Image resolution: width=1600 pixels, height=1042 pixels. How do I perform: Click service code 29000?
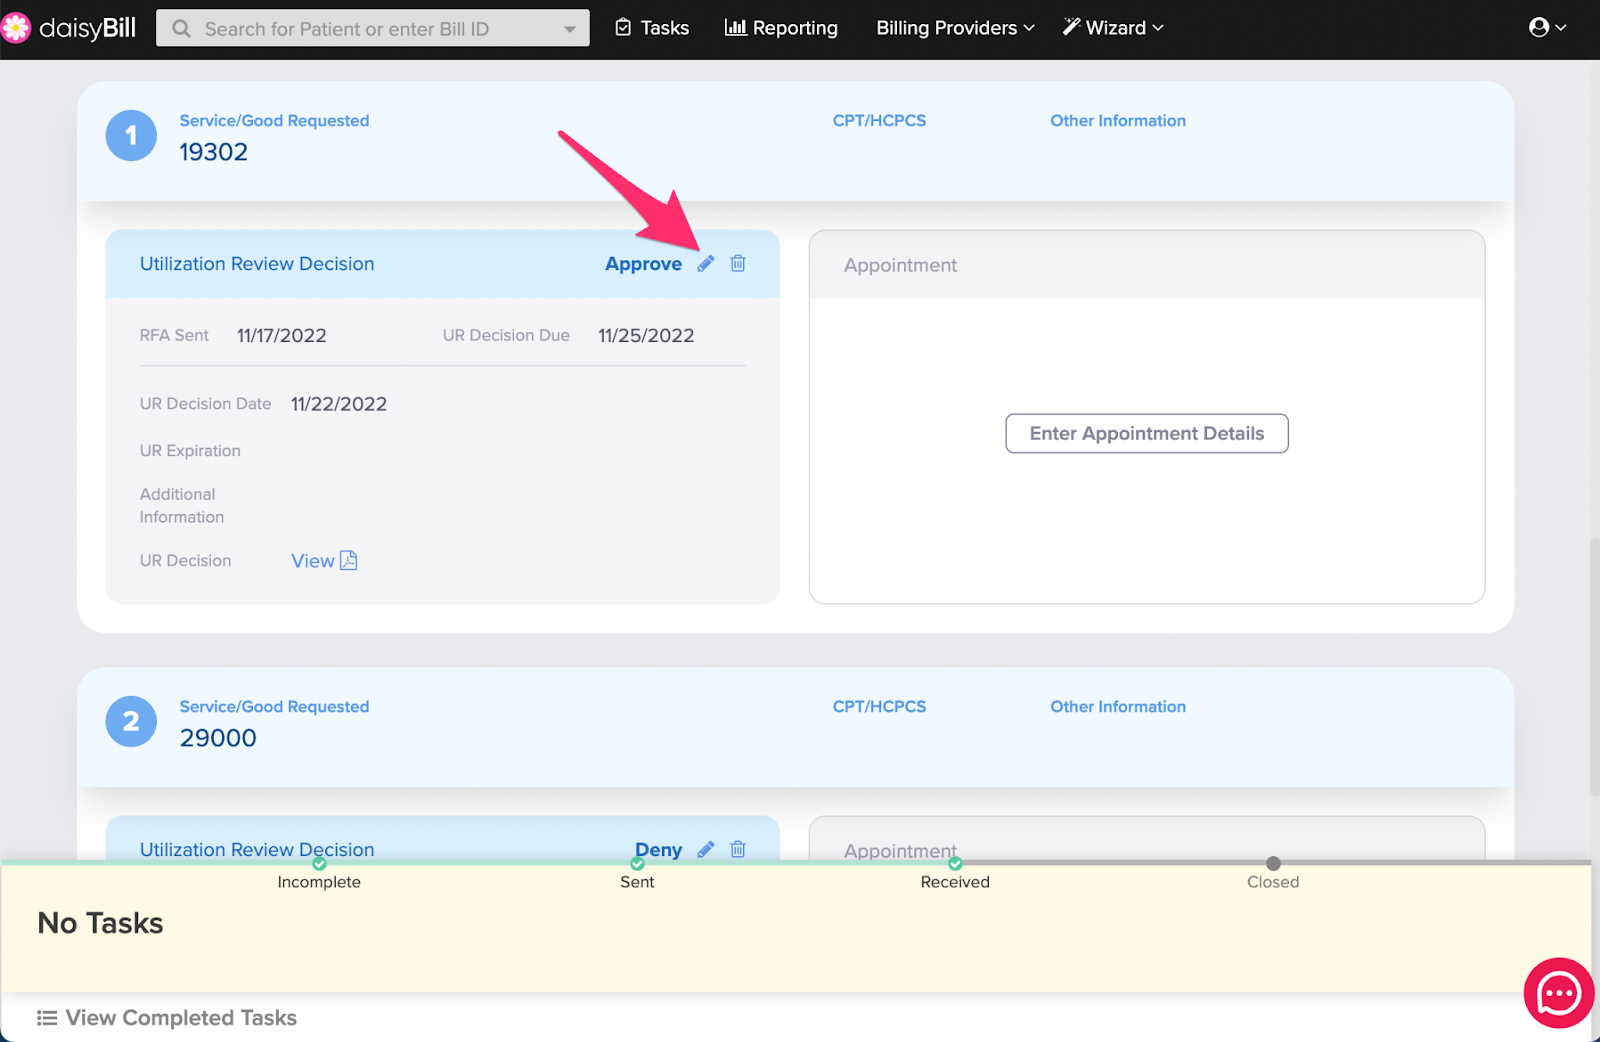(x=218, y=738)
